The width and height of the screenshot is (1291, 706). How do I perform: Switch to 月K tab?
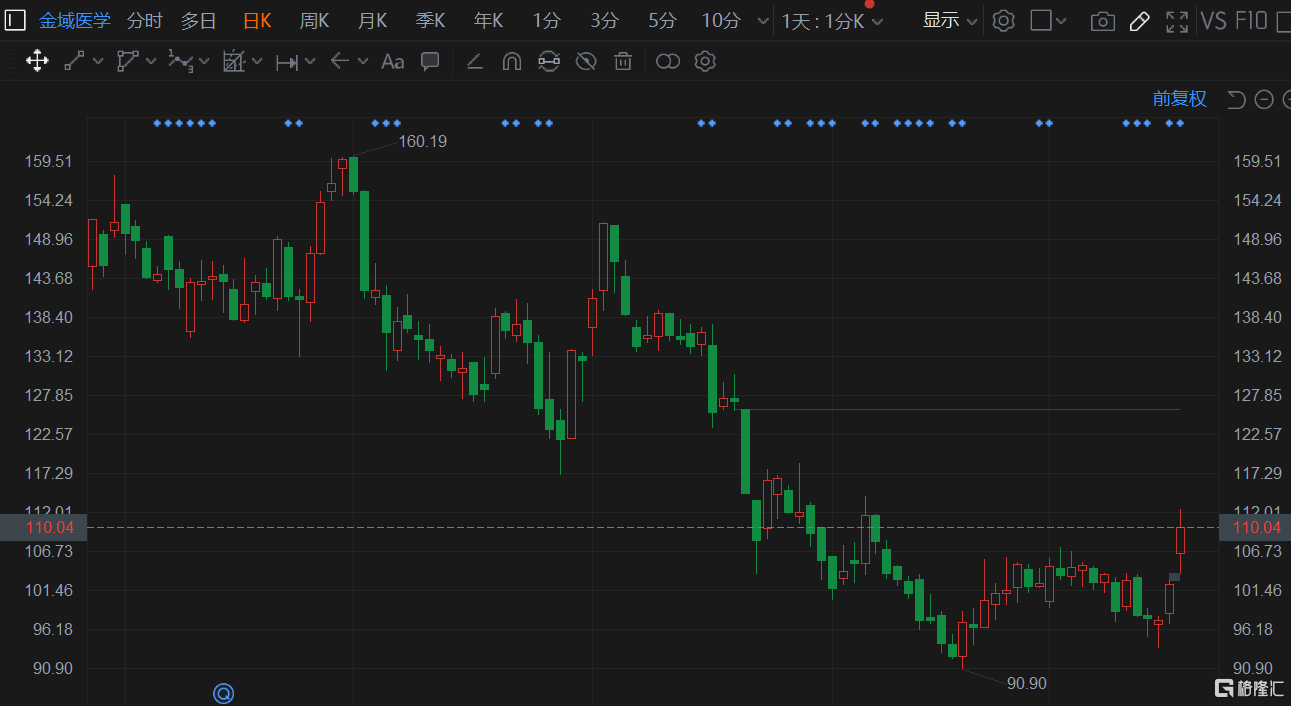pos(373,21)
